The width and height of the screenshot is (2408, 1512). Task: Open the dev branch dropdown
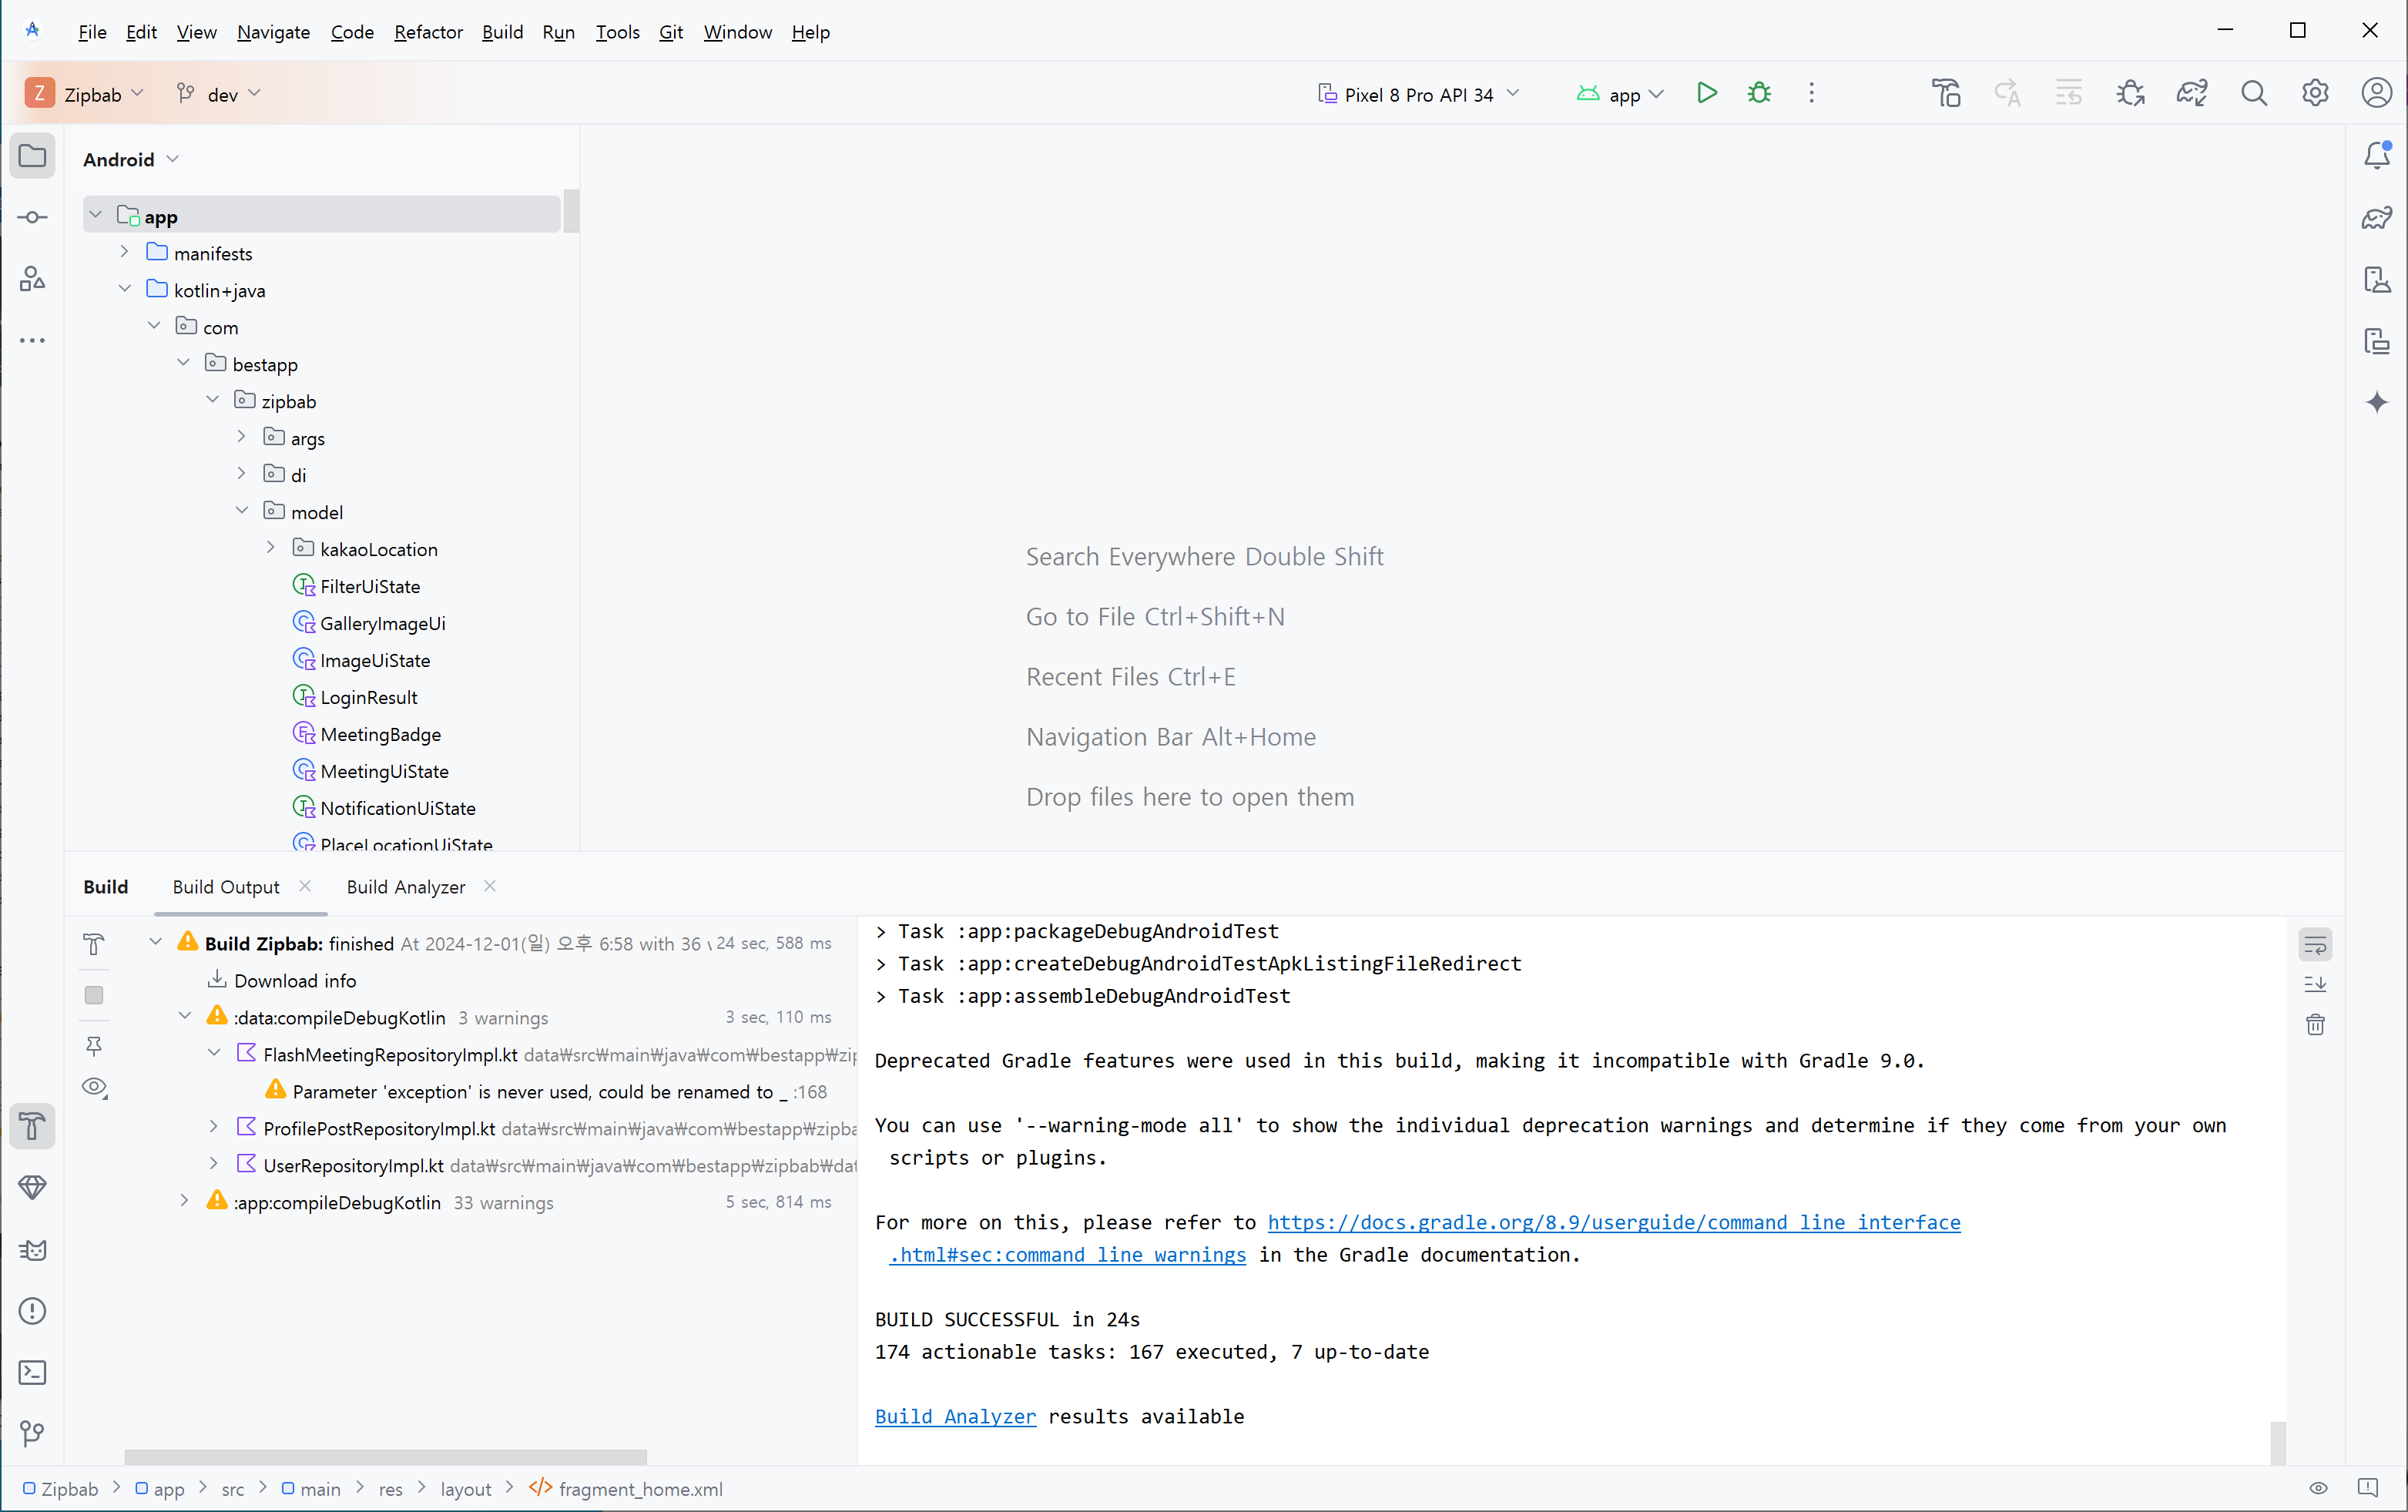(x=220, y=94)
